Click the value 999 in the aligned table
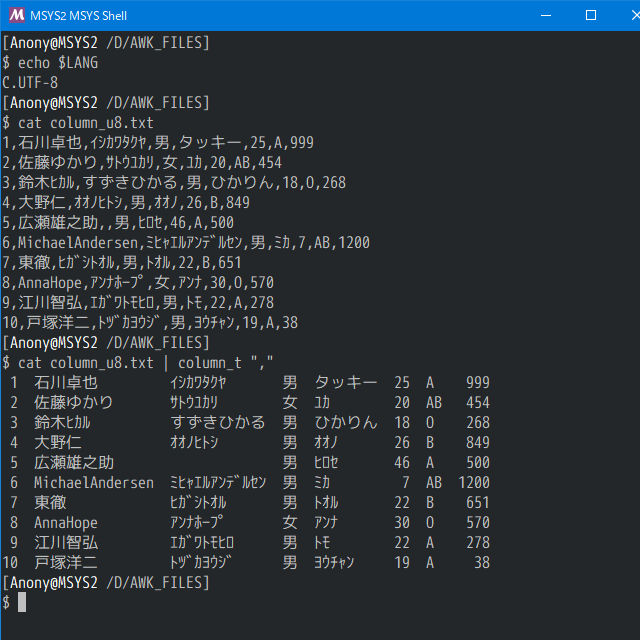This screenshot has width=640, height=640. coord(478,382)
